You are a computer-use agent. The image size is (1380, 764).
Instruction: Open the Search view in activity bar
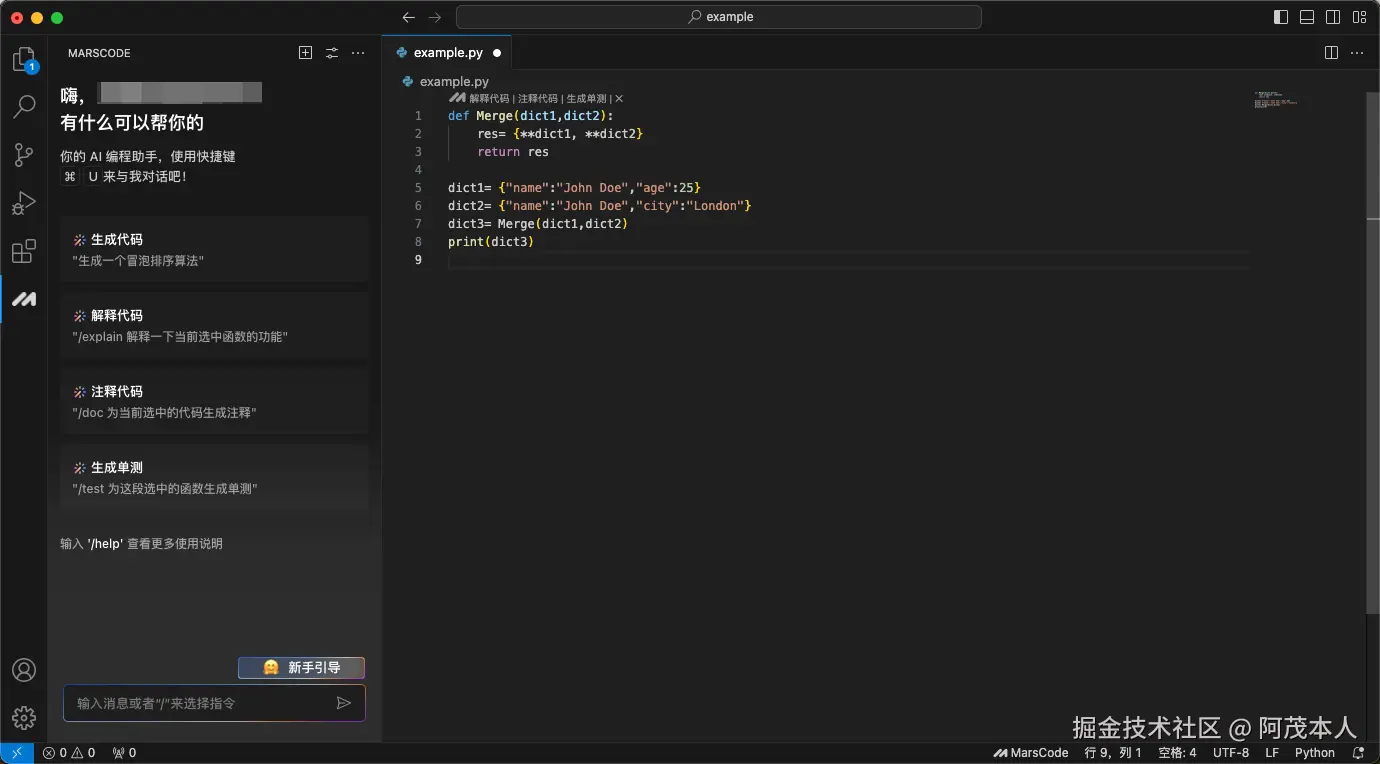(24, 106)
